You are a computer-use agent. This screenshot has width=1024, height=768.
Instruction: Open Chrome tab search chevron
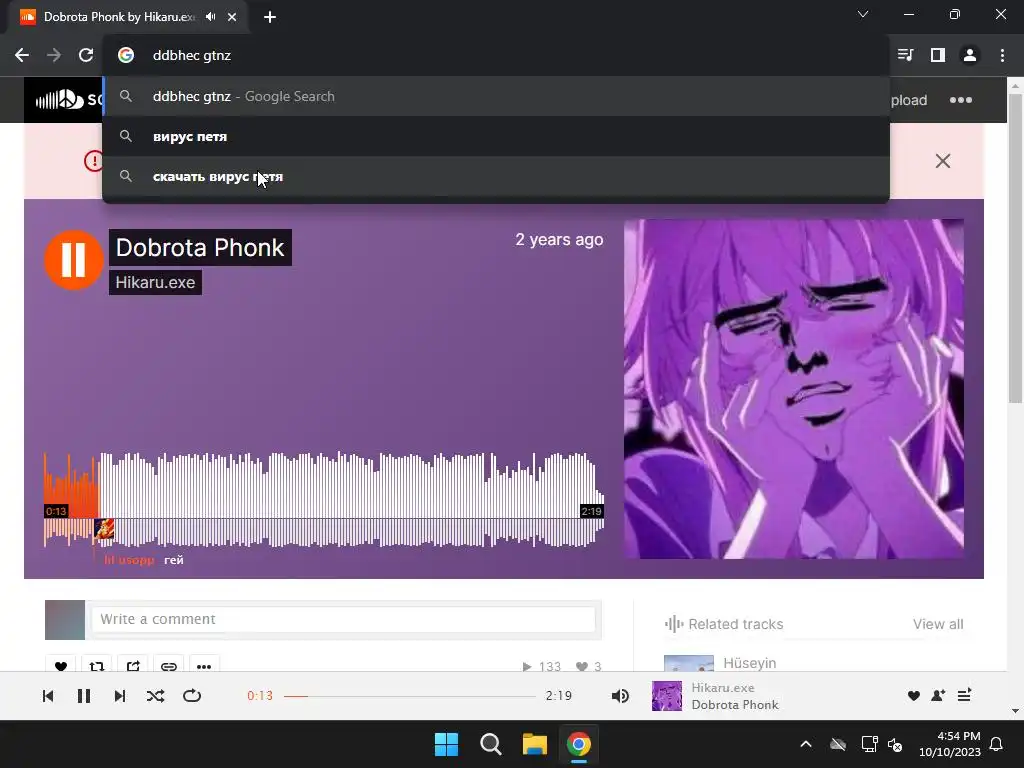click(x=863, y=14)
